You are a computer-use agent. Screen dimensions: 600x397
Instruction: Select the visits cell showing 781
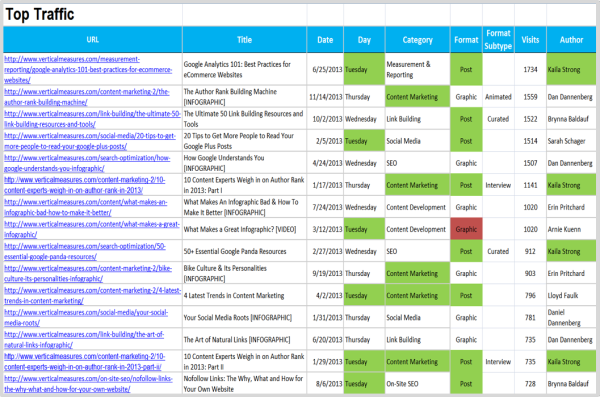point(530,317)
